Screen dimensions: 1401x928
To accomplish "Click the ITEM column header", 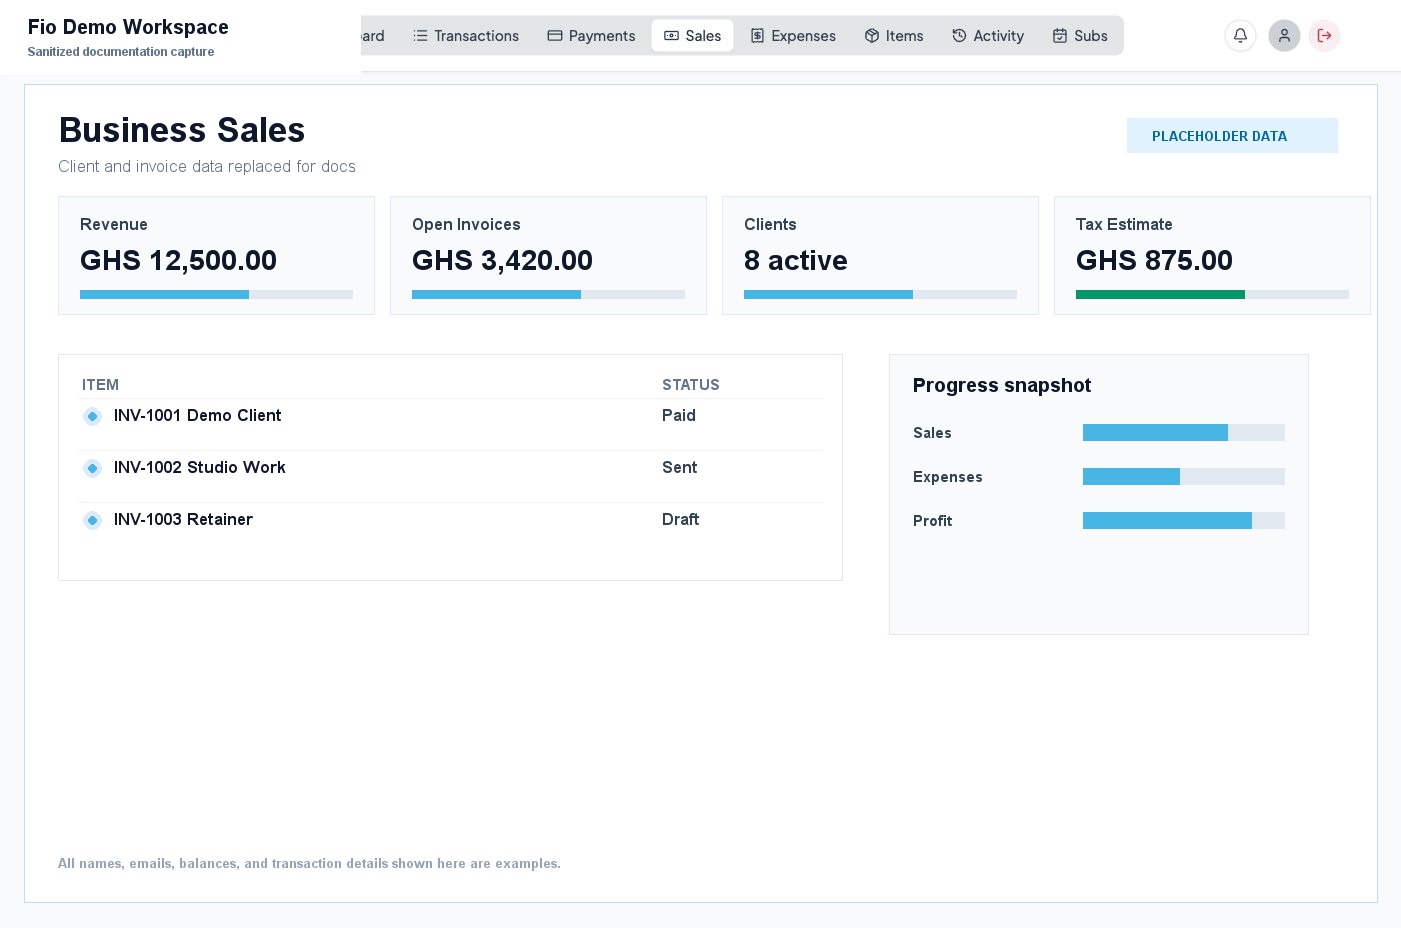I will pos(100,385).
